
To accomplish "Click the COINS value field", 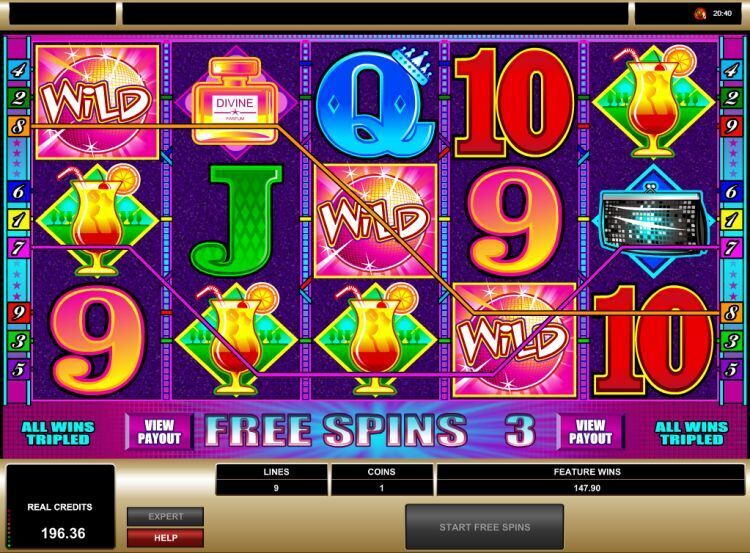I will (382, 488).
